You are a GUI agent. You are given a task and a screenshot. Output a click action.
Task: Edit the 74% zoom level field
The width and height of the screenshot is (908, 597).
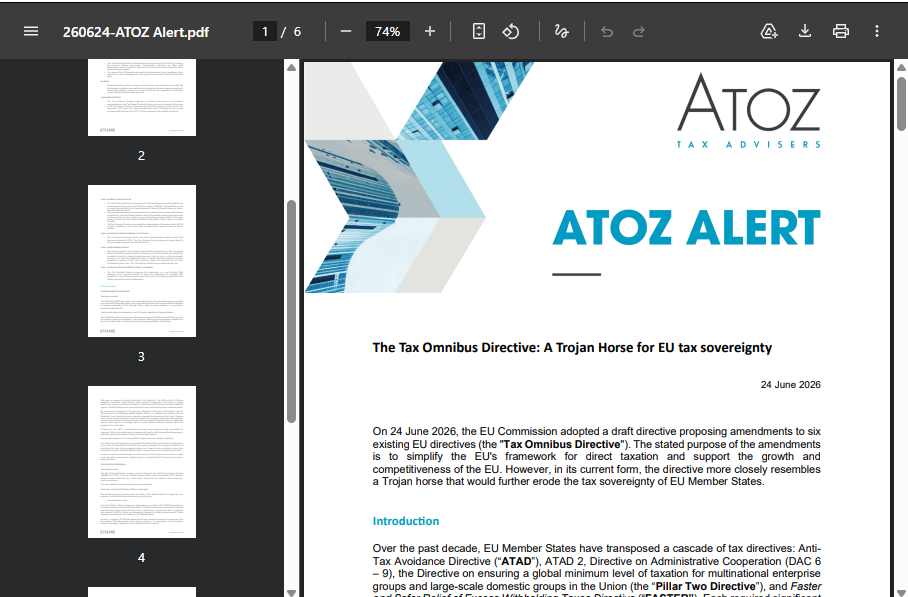tap(387, 31)
